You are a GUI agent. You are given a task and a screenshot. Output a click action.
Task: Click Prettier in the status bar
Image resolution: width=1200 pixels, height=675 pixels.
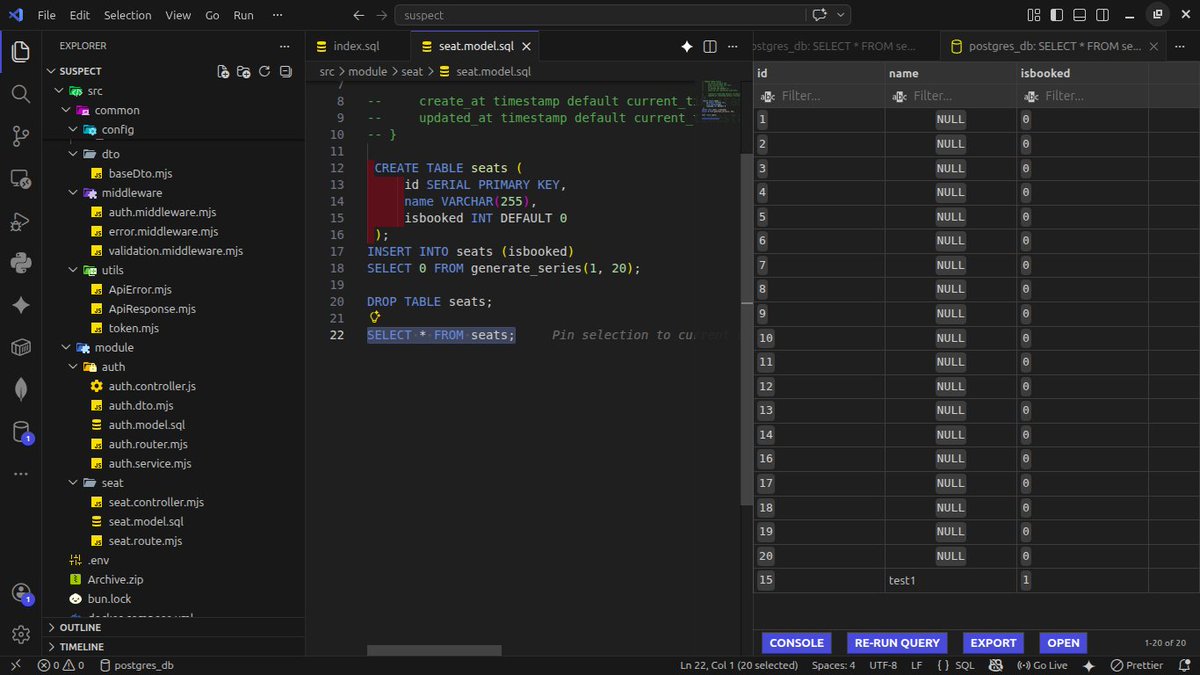pos(1137,665)
